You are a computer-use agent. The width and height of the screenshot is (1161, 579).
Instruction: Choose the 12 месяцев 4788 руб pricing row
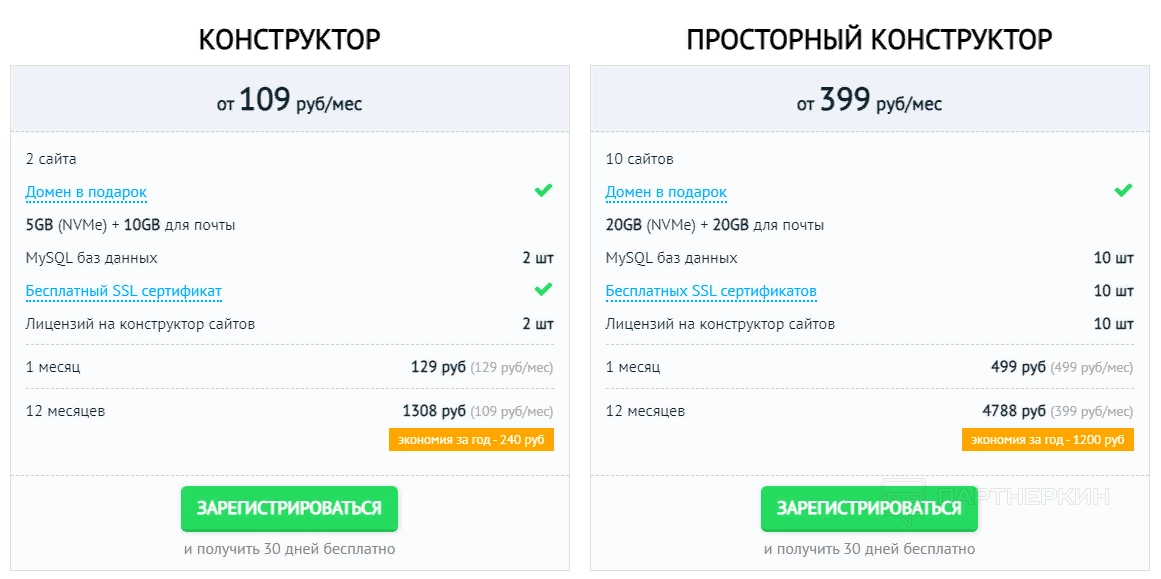(869, 411)
